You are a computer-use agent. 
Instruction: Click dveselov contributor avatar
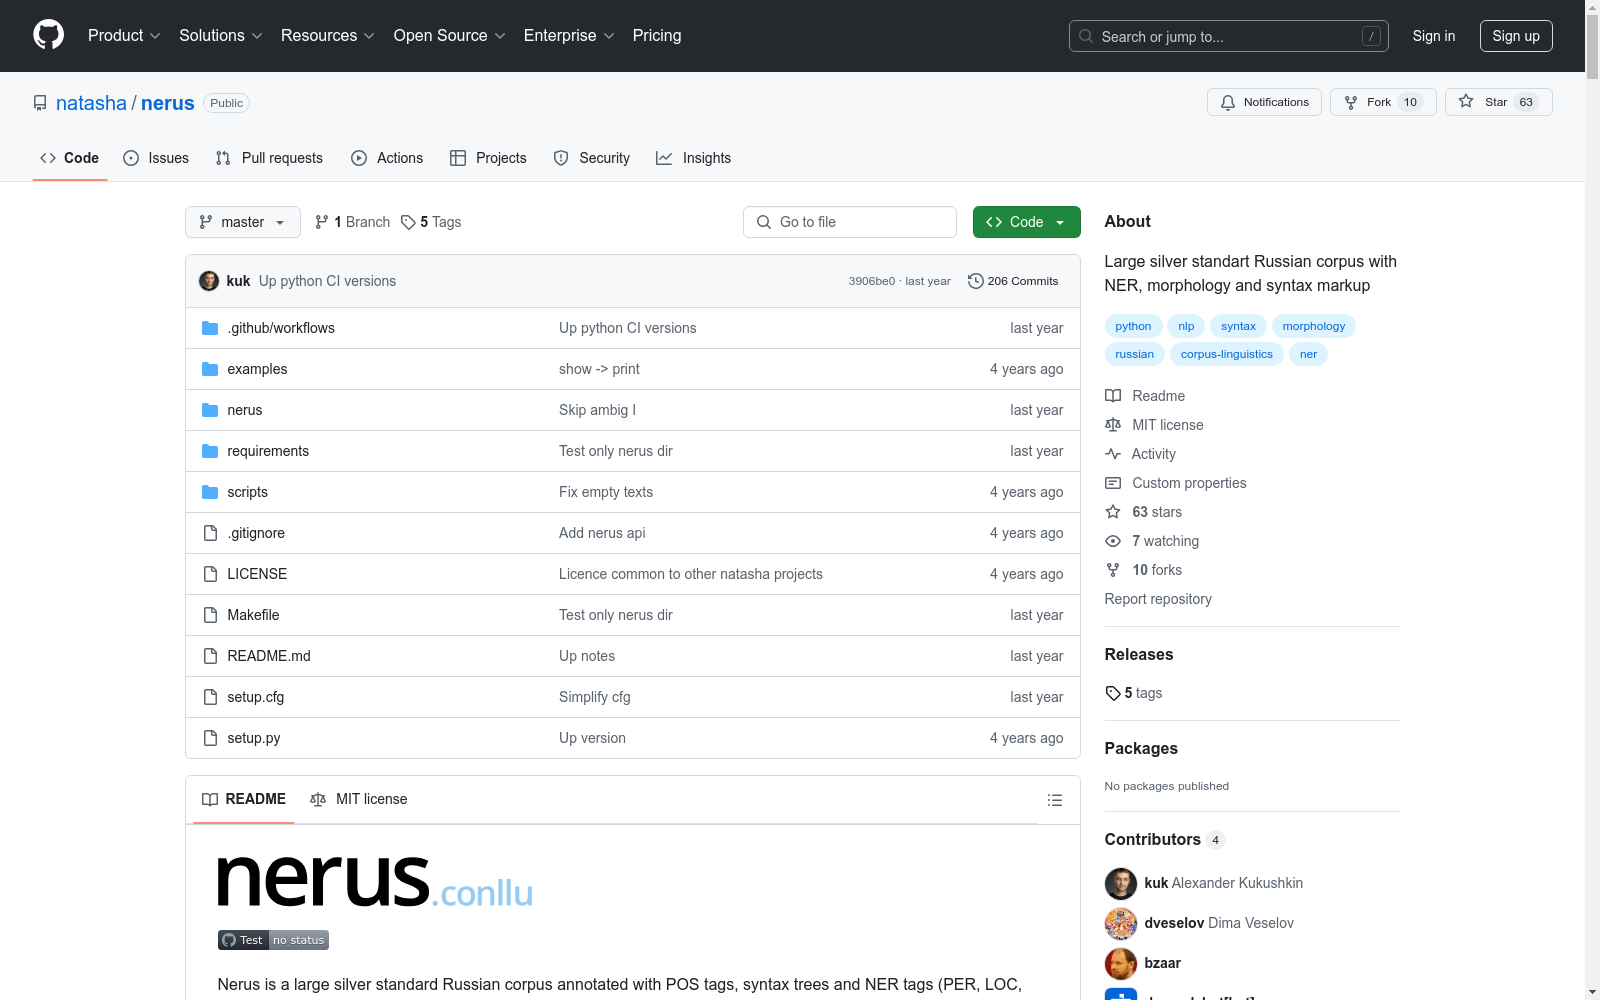pos(1121,924)
